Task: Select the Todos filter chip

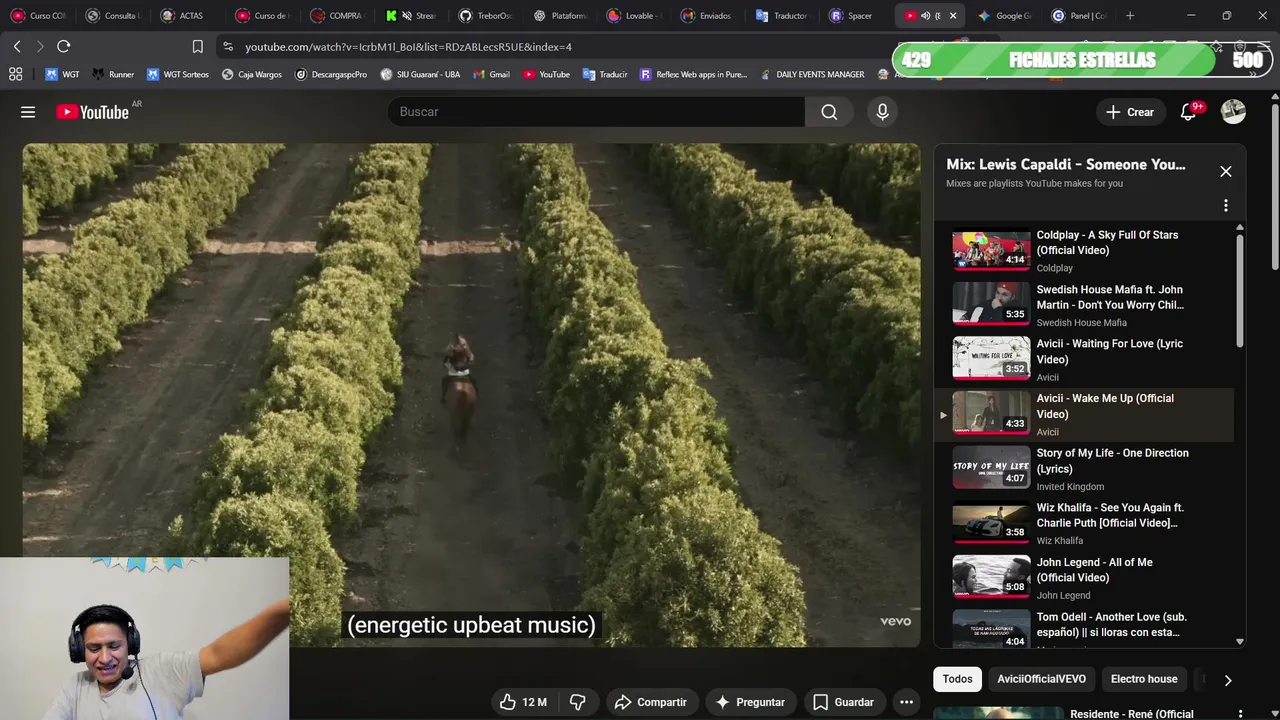Action: 957,679
